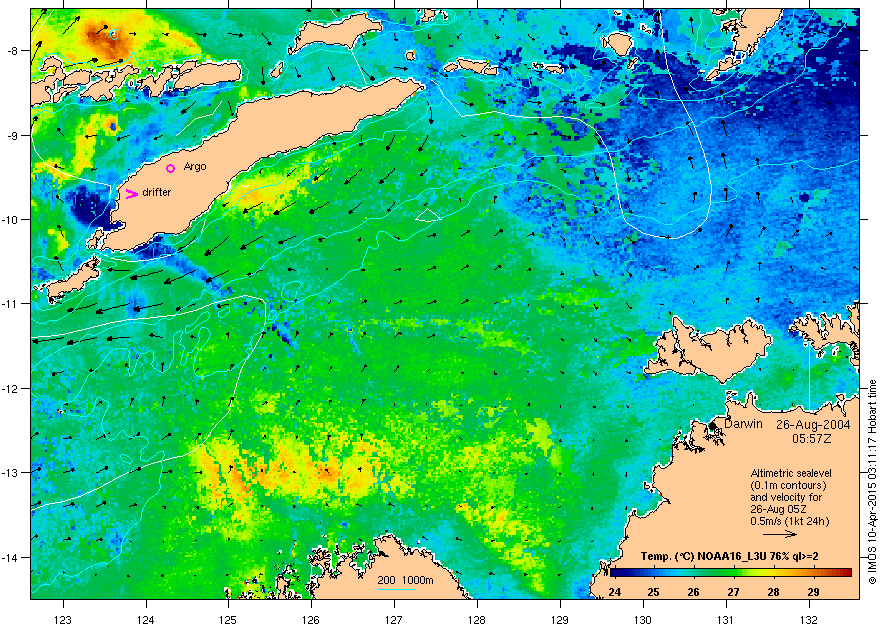
Task: Click the longitude axis label 128
Action: pos(477,619)
